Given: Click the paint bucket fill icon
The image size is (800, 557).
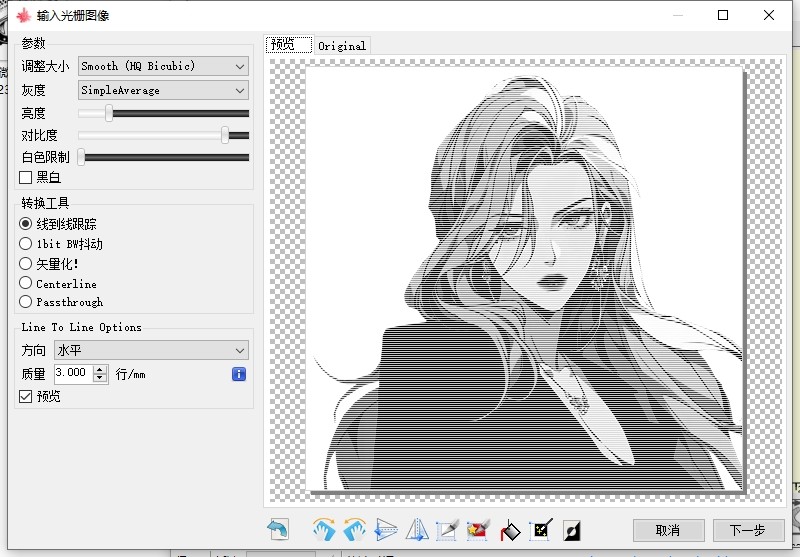Looking at the screenshot, I should pyautogui.click(x=510, y=529).
